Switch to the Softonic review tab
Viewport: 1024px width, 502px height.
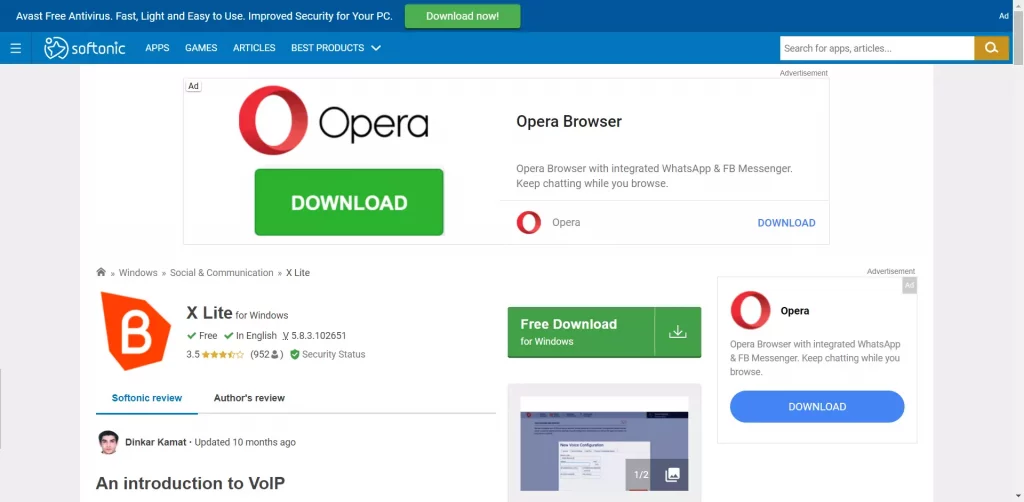point(147,398)
